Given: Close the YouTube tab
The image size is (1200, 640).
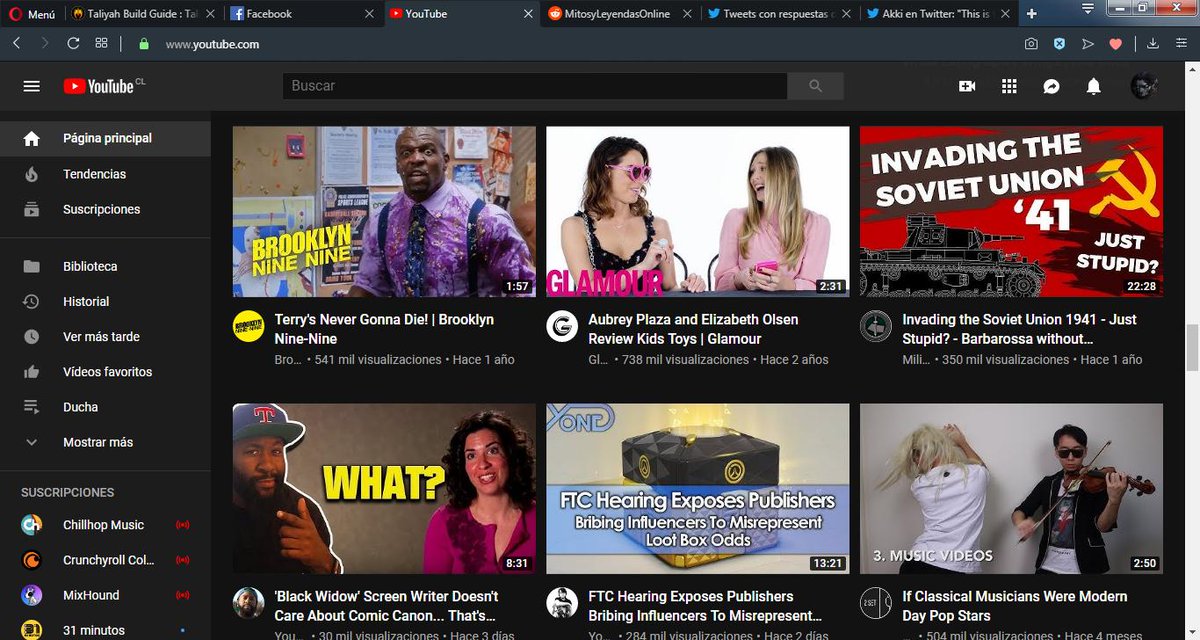Looking at the screenshot, I should tap(529, 14).
